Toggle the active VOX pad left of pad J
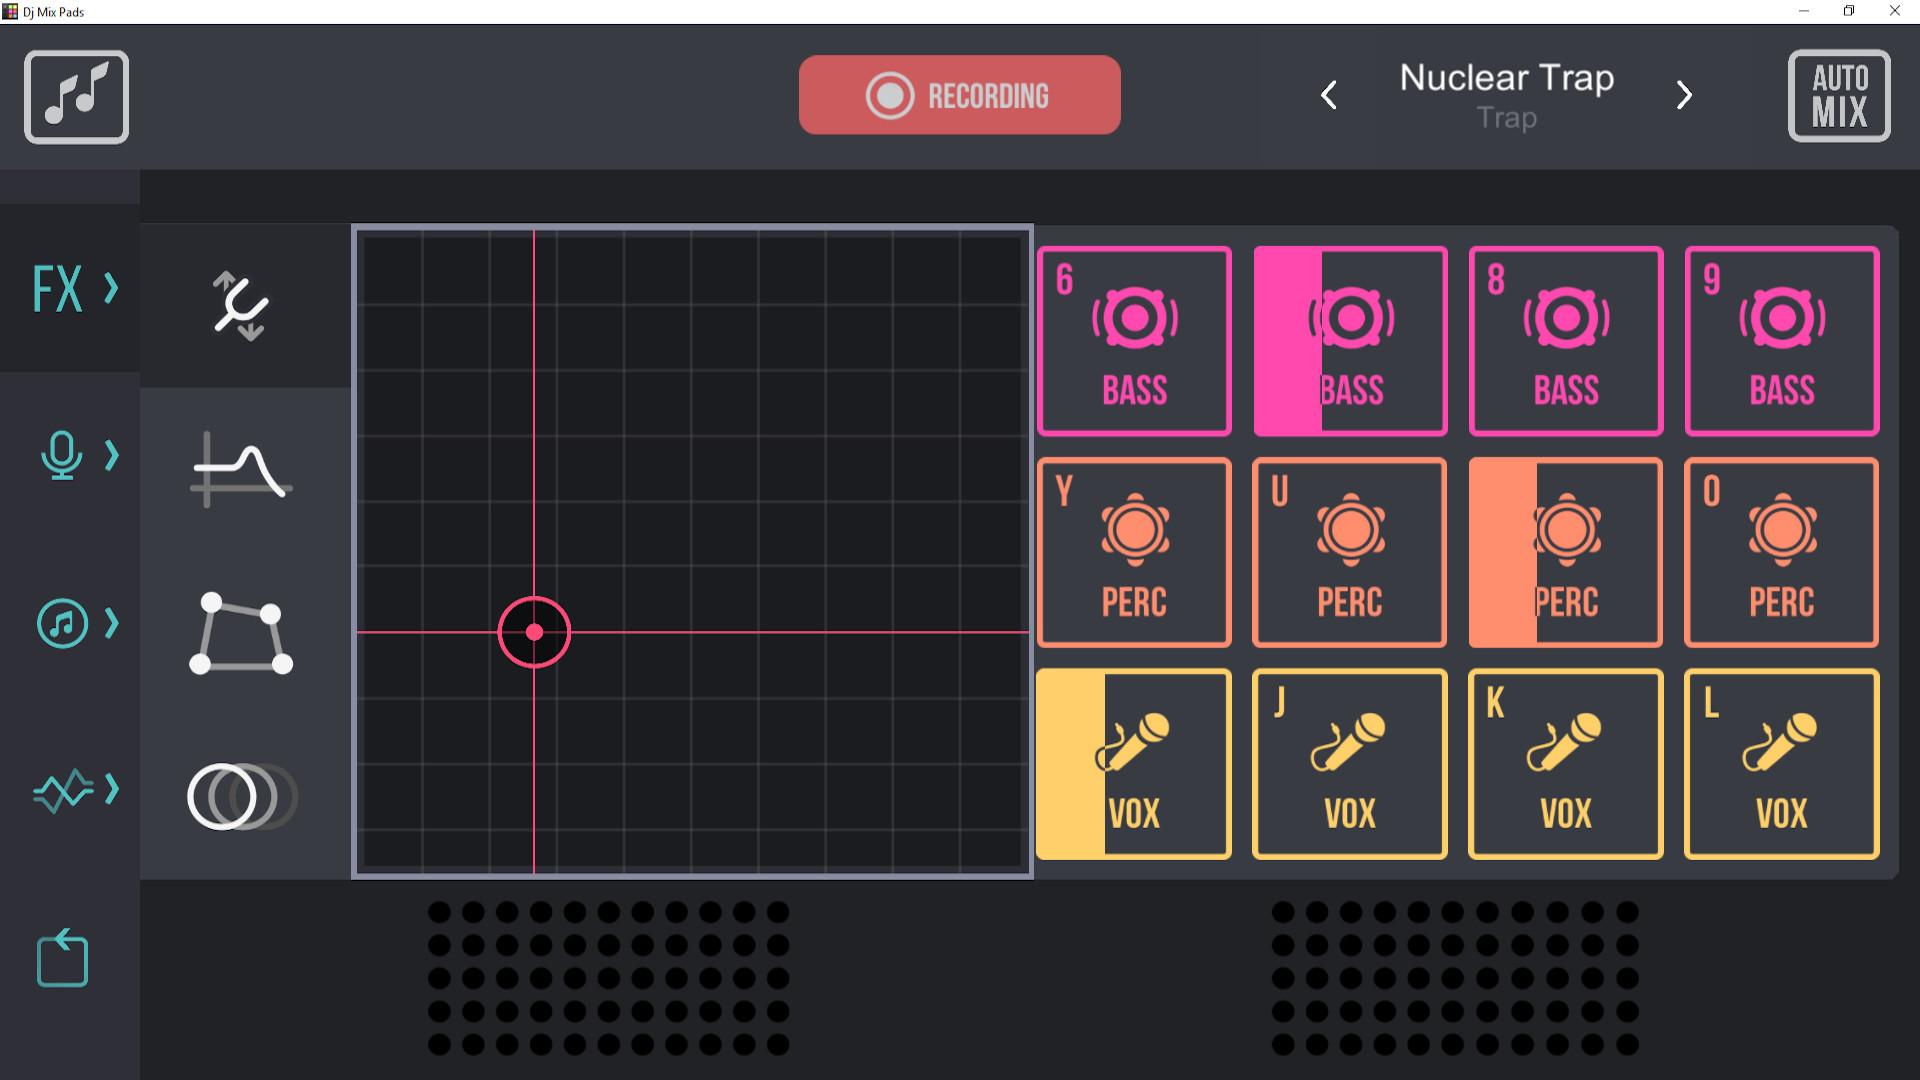The width and height of the screenshot is (1920, 1080). [1133, 764]
